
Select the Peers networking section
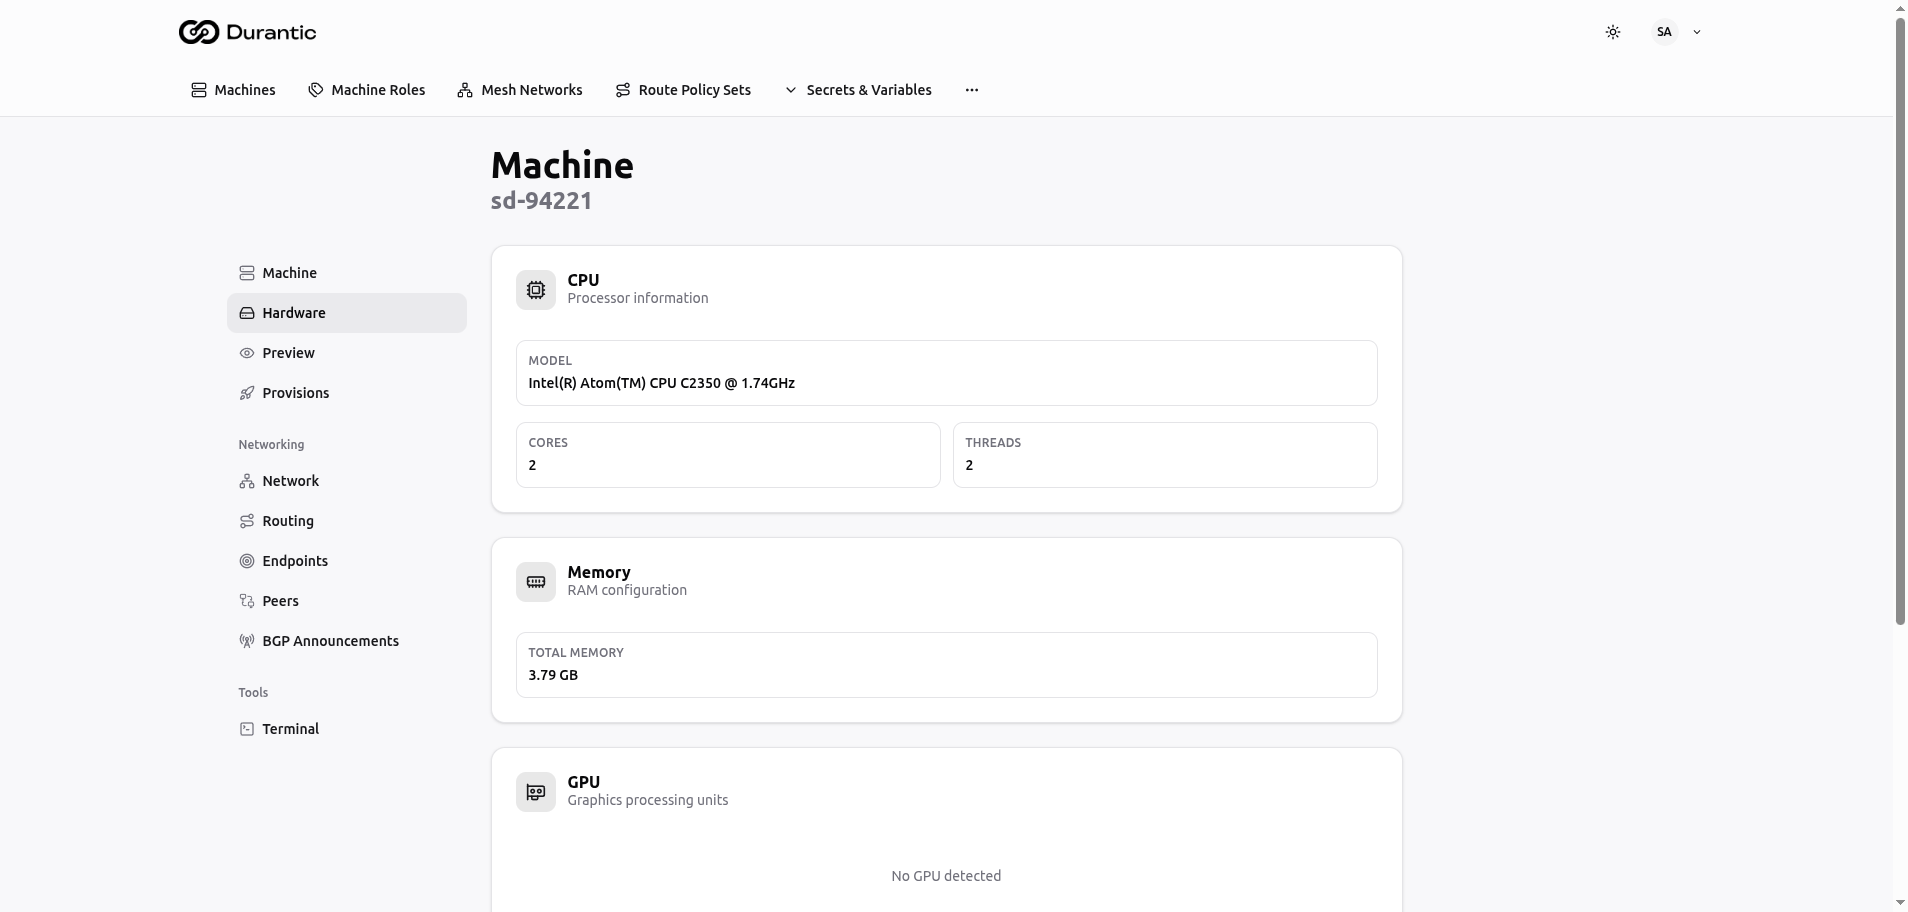[280, 600]
